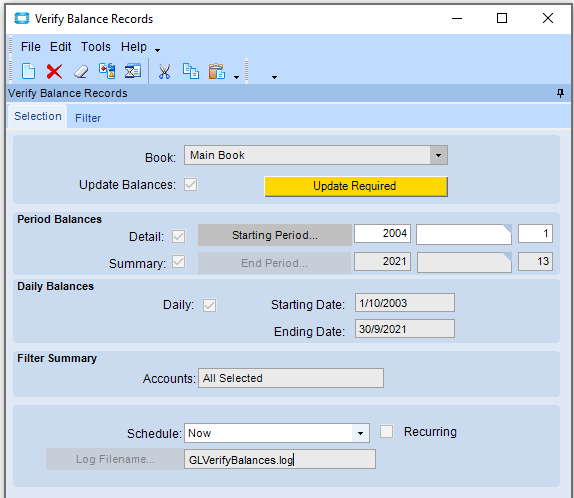Image resolution: width=574 pixels, height=498 pixels.
Task: Expand the Schedule combo box
Action: (360, 433)
